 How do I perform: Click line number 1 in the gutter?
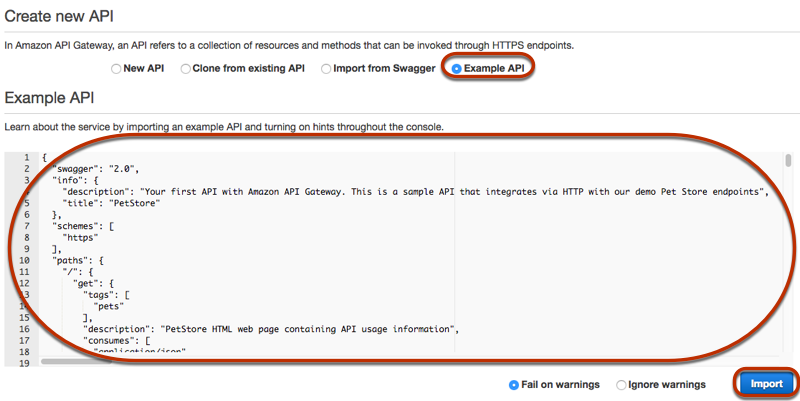(27, 158)
